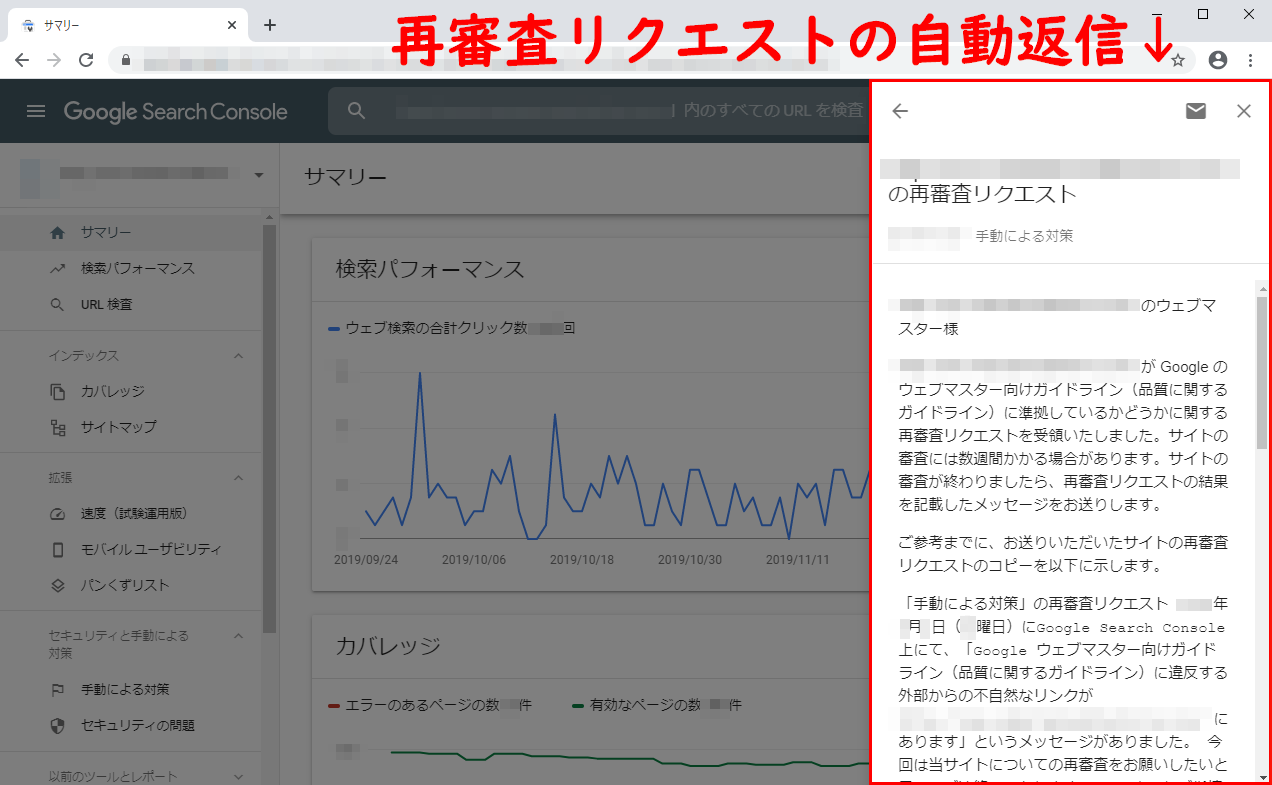Screen dimensions: 1272x785
Task: Click the Google Search Console logo
Action: [176, 111]
